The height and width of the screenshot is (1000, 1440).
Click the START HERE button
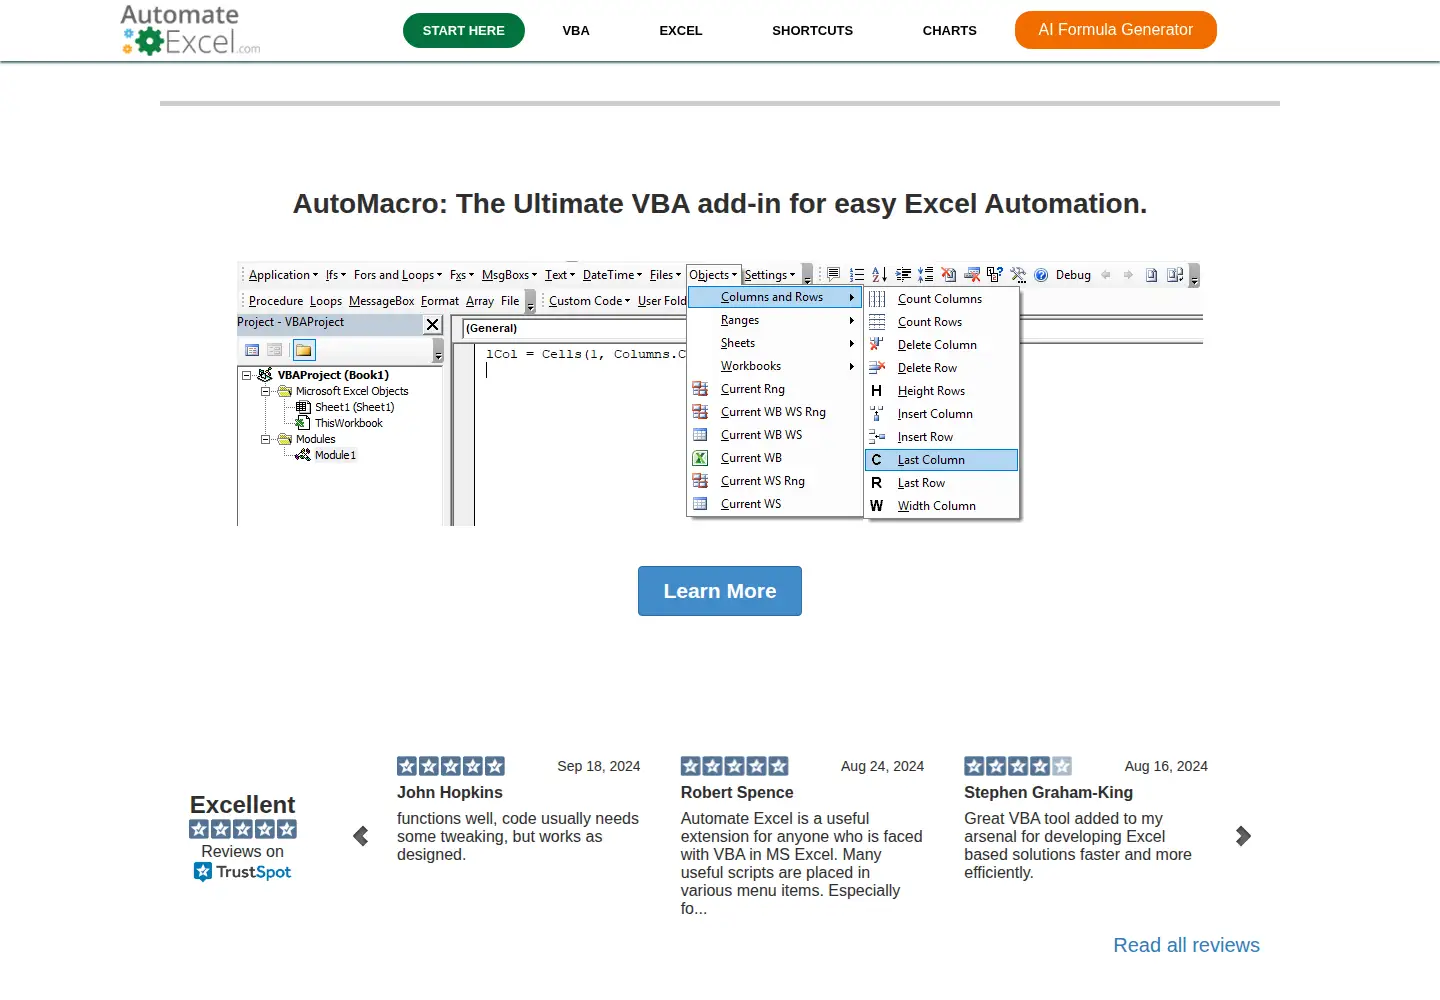click(x=464, y=31)
